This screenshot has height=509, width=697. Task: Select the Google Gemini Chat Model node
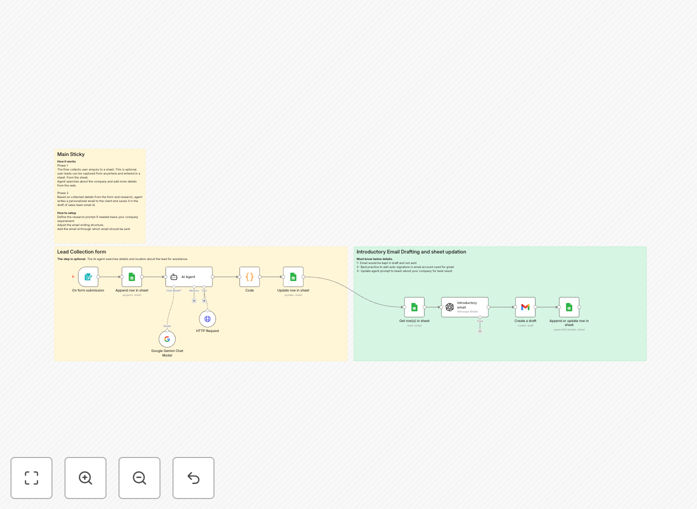coord(167,339)
